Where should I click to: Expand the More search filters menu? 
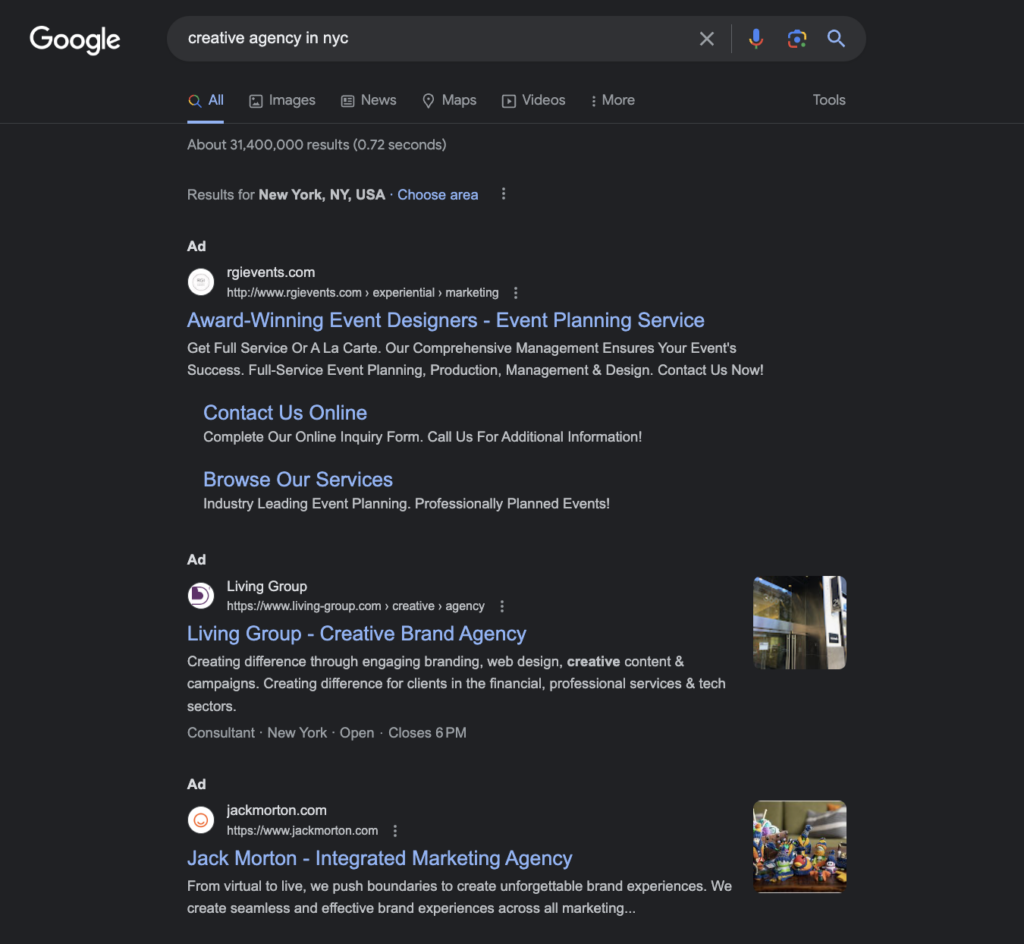[612, 100]
